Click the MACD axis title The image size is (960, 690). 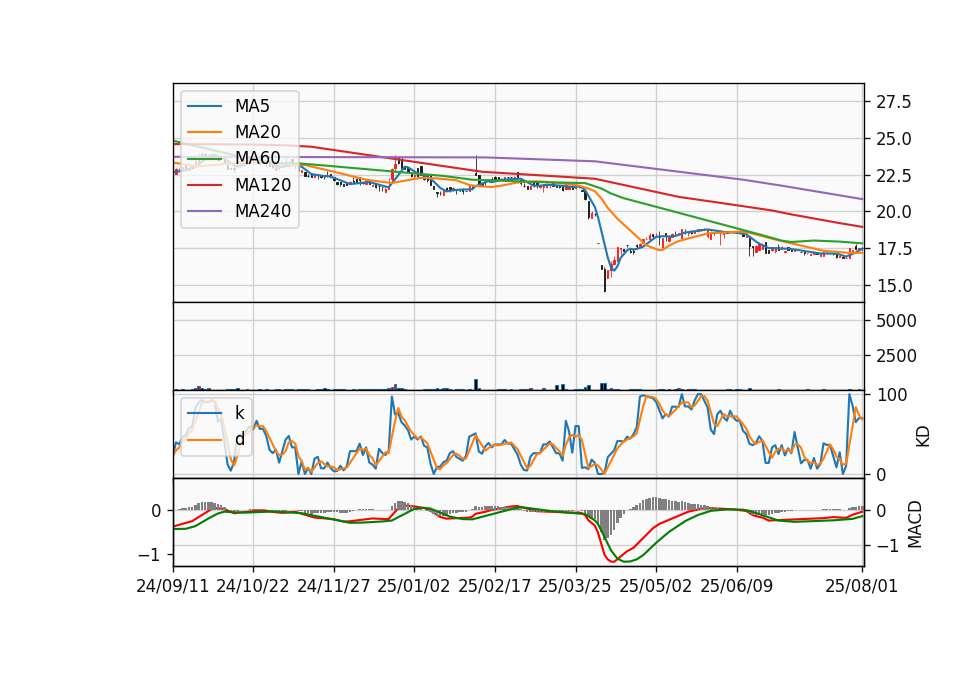915,525
